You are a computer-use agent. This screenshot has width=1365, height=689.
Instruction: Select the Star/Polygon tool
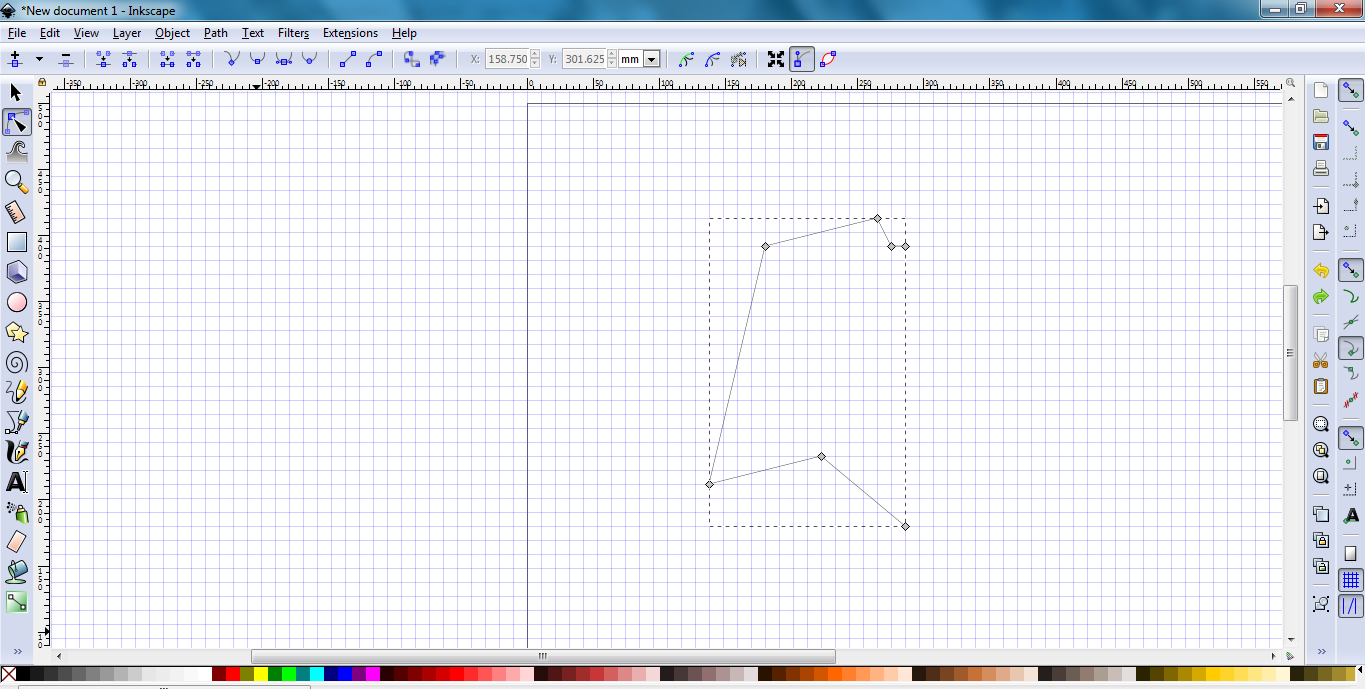click(x=16, y=332)
